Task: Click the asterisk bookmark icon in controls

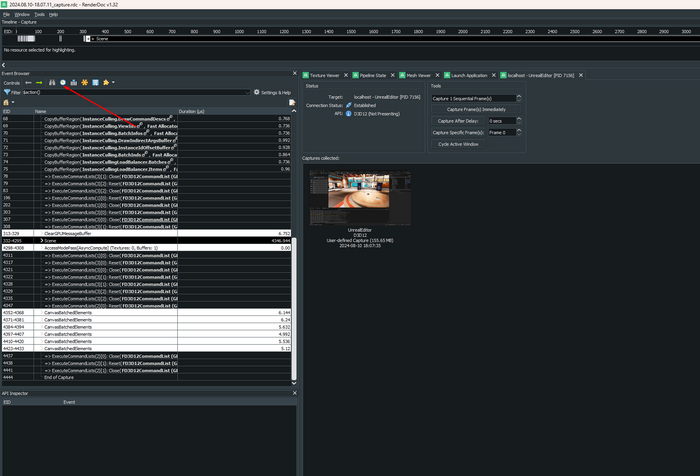Action: coord(85,82)
